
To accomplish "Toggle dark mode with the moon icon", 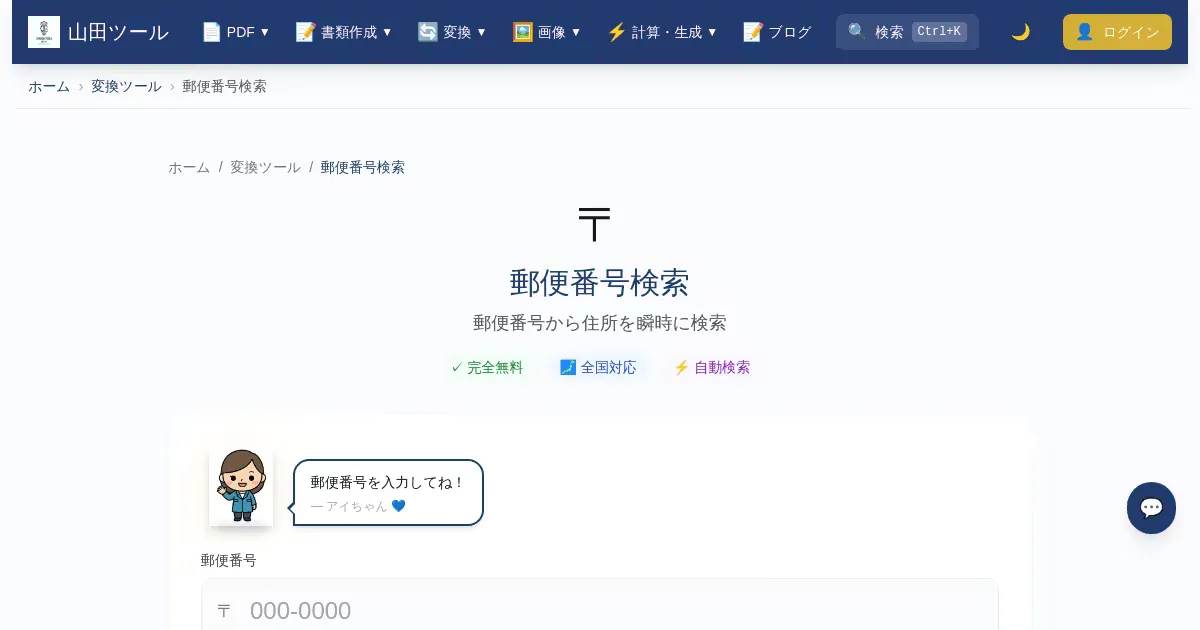I will tap(1020, 32).
